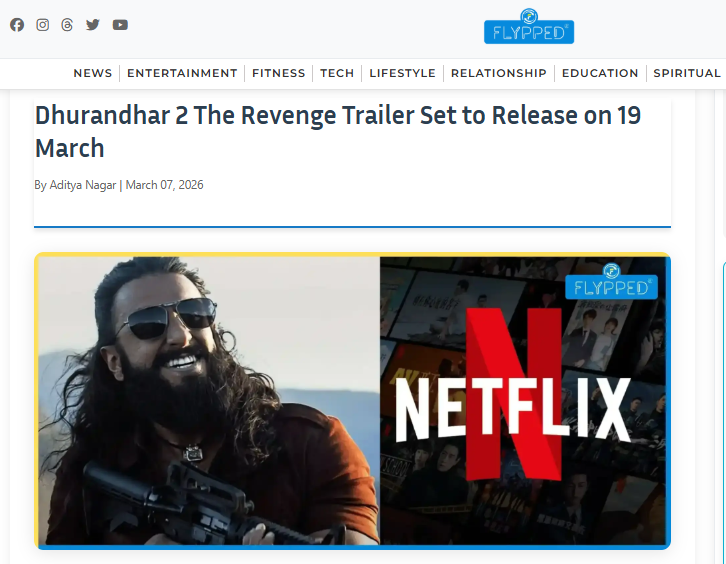Go to the Spiritual section
This screenshot has width=726, height=564.
coord(687,73)
